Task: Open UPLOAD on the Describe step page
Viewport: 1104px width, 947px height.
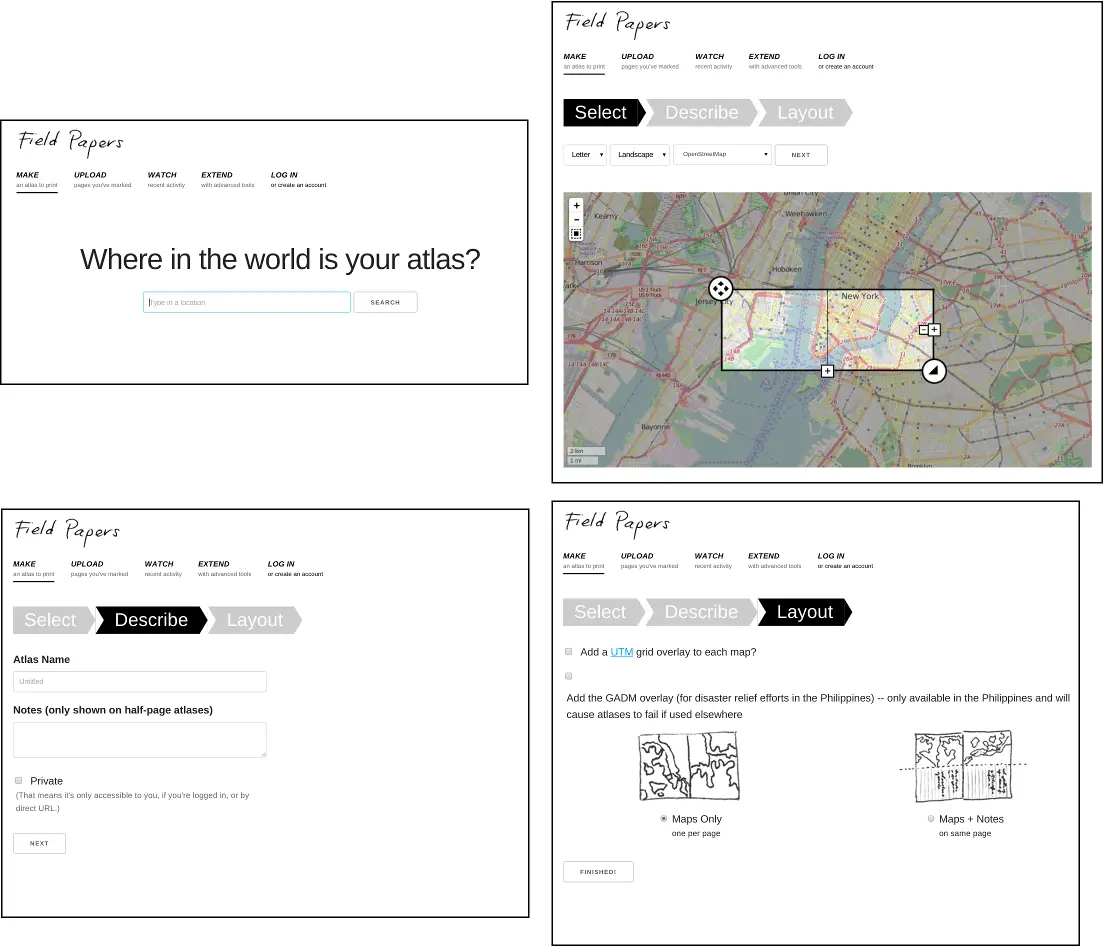Action: click(99, 569)
